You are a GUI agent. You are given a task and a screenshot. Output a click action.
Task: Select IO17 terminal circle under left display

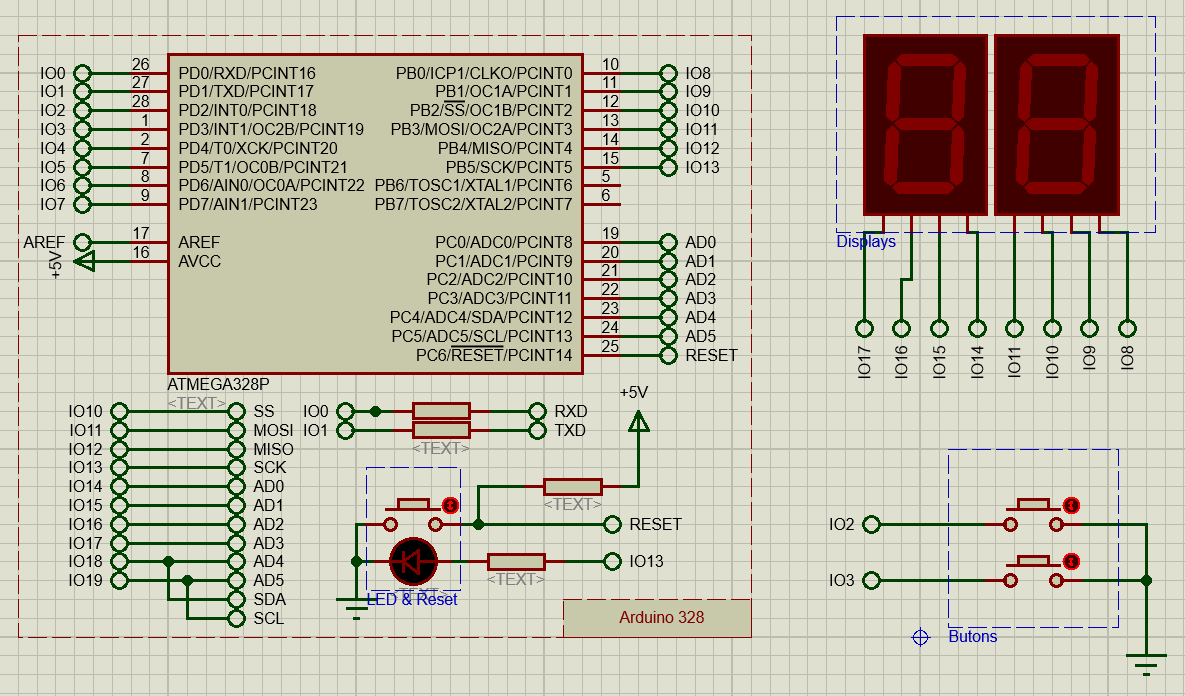pos(865,329)
